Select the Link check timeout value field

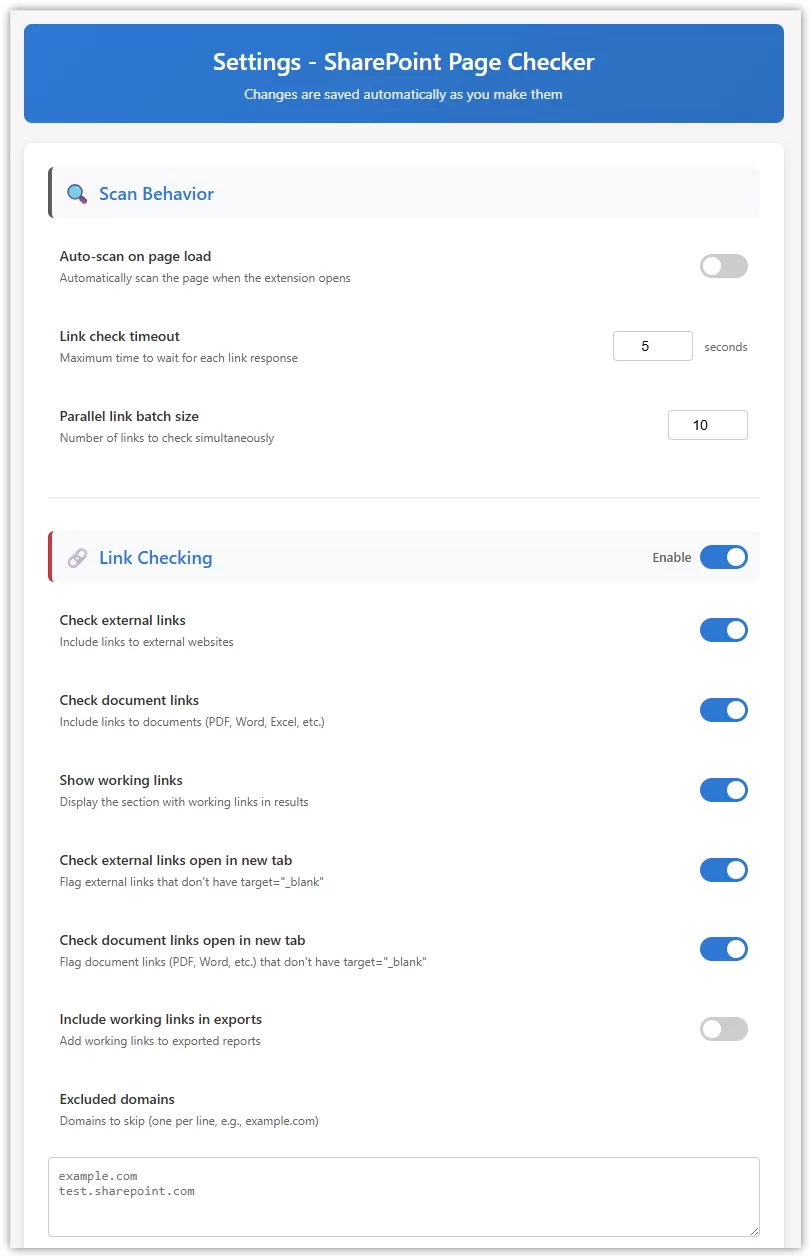pos(652,345)
